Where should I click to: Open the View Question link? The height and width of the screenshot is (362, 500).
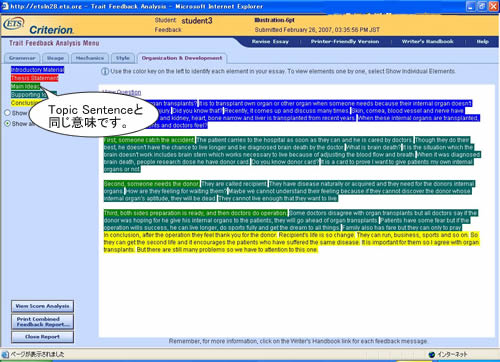pos(121,92)
